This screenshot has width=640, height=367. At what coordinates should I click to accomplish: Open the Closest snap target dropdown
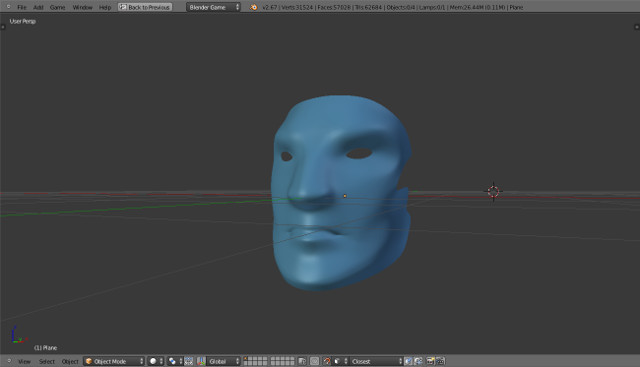point(376,361)
